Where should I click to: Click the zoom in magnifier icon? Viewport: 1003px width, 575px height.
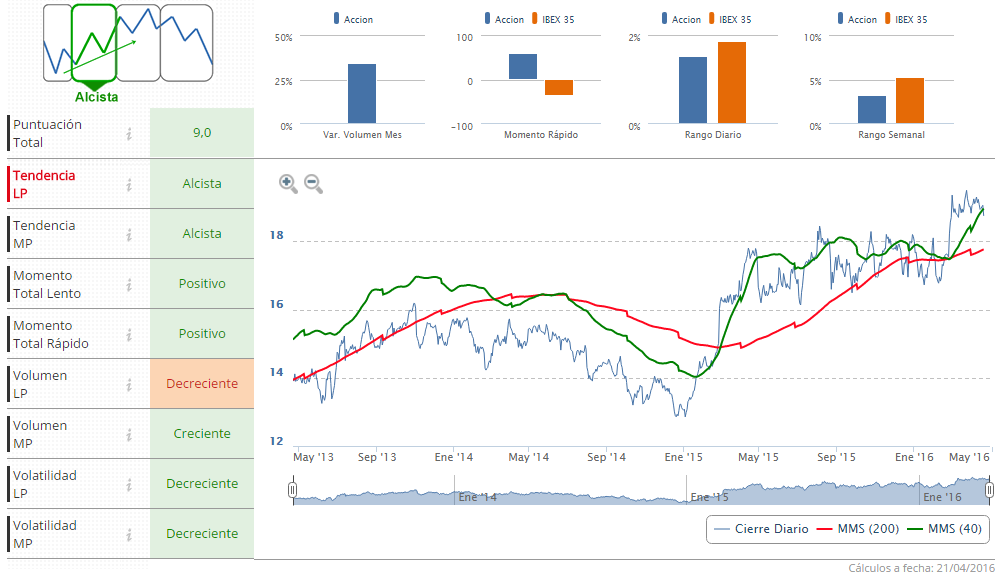click(287, 183)
